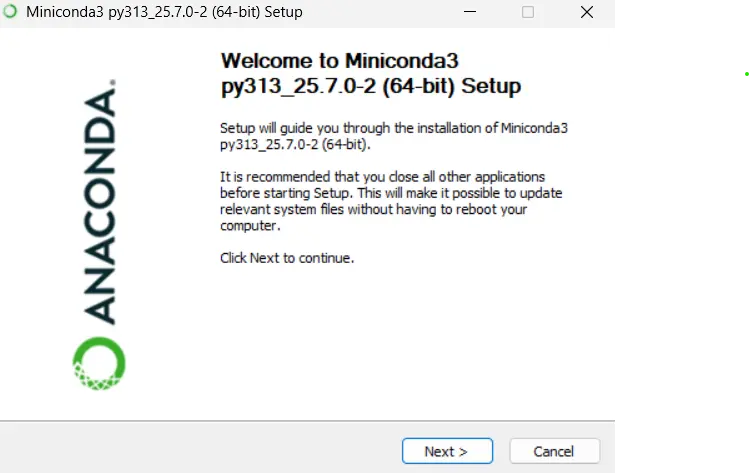Click the Miniconda installer title bar icon
This screenshot has height=473, width=750.
pos(10,11)
